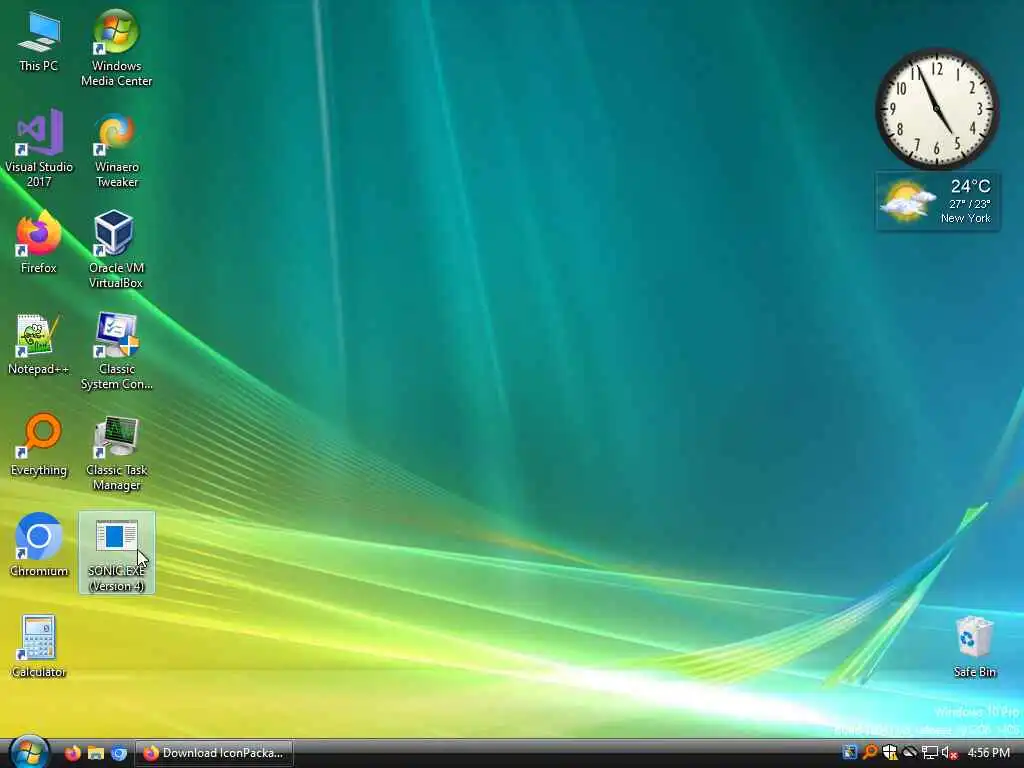Switch to Download IconPacka... taskbar window
The height and width of the screenshot is (768, 1024).
214,753
